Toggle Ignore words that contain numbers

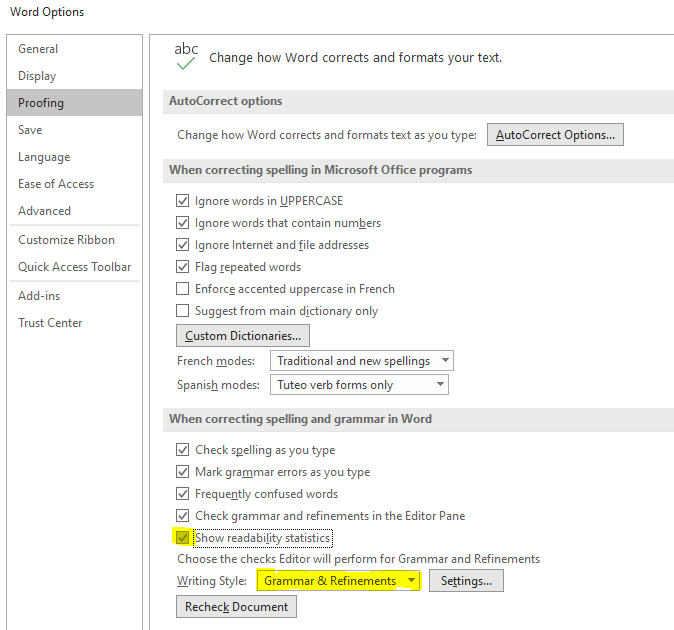tap(183, 223)
